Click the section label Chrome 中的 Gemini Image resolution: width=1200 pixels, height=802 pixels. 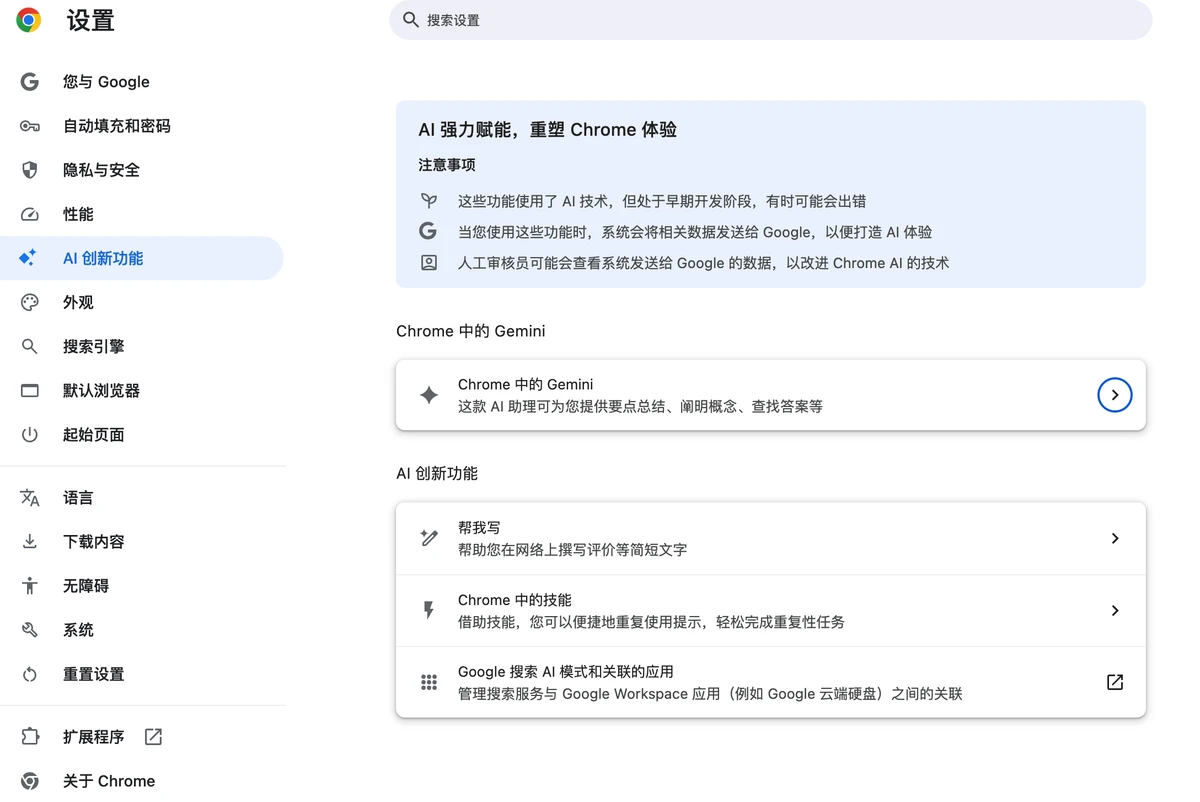(471, 331)
